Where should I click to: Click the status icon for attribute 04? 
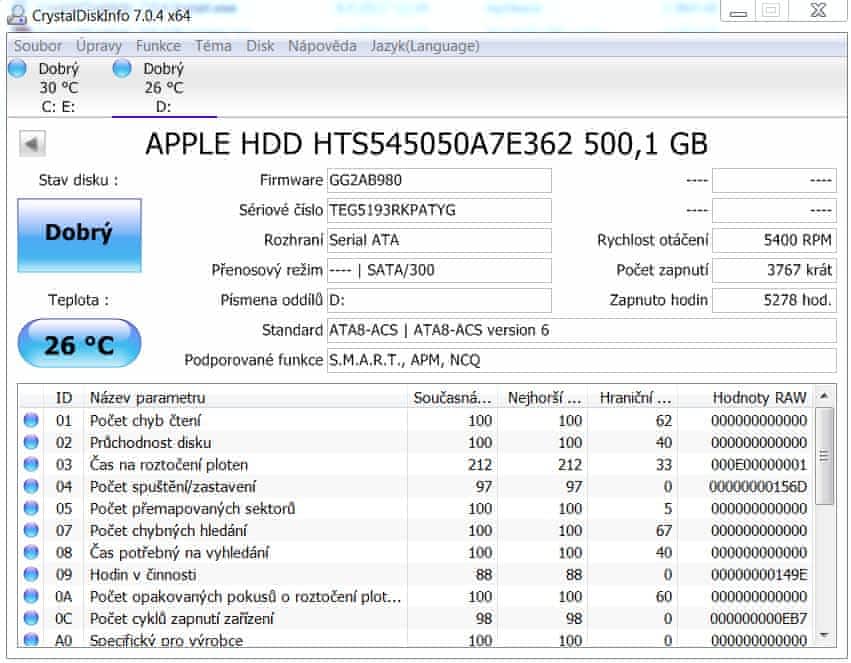(31, 486)
